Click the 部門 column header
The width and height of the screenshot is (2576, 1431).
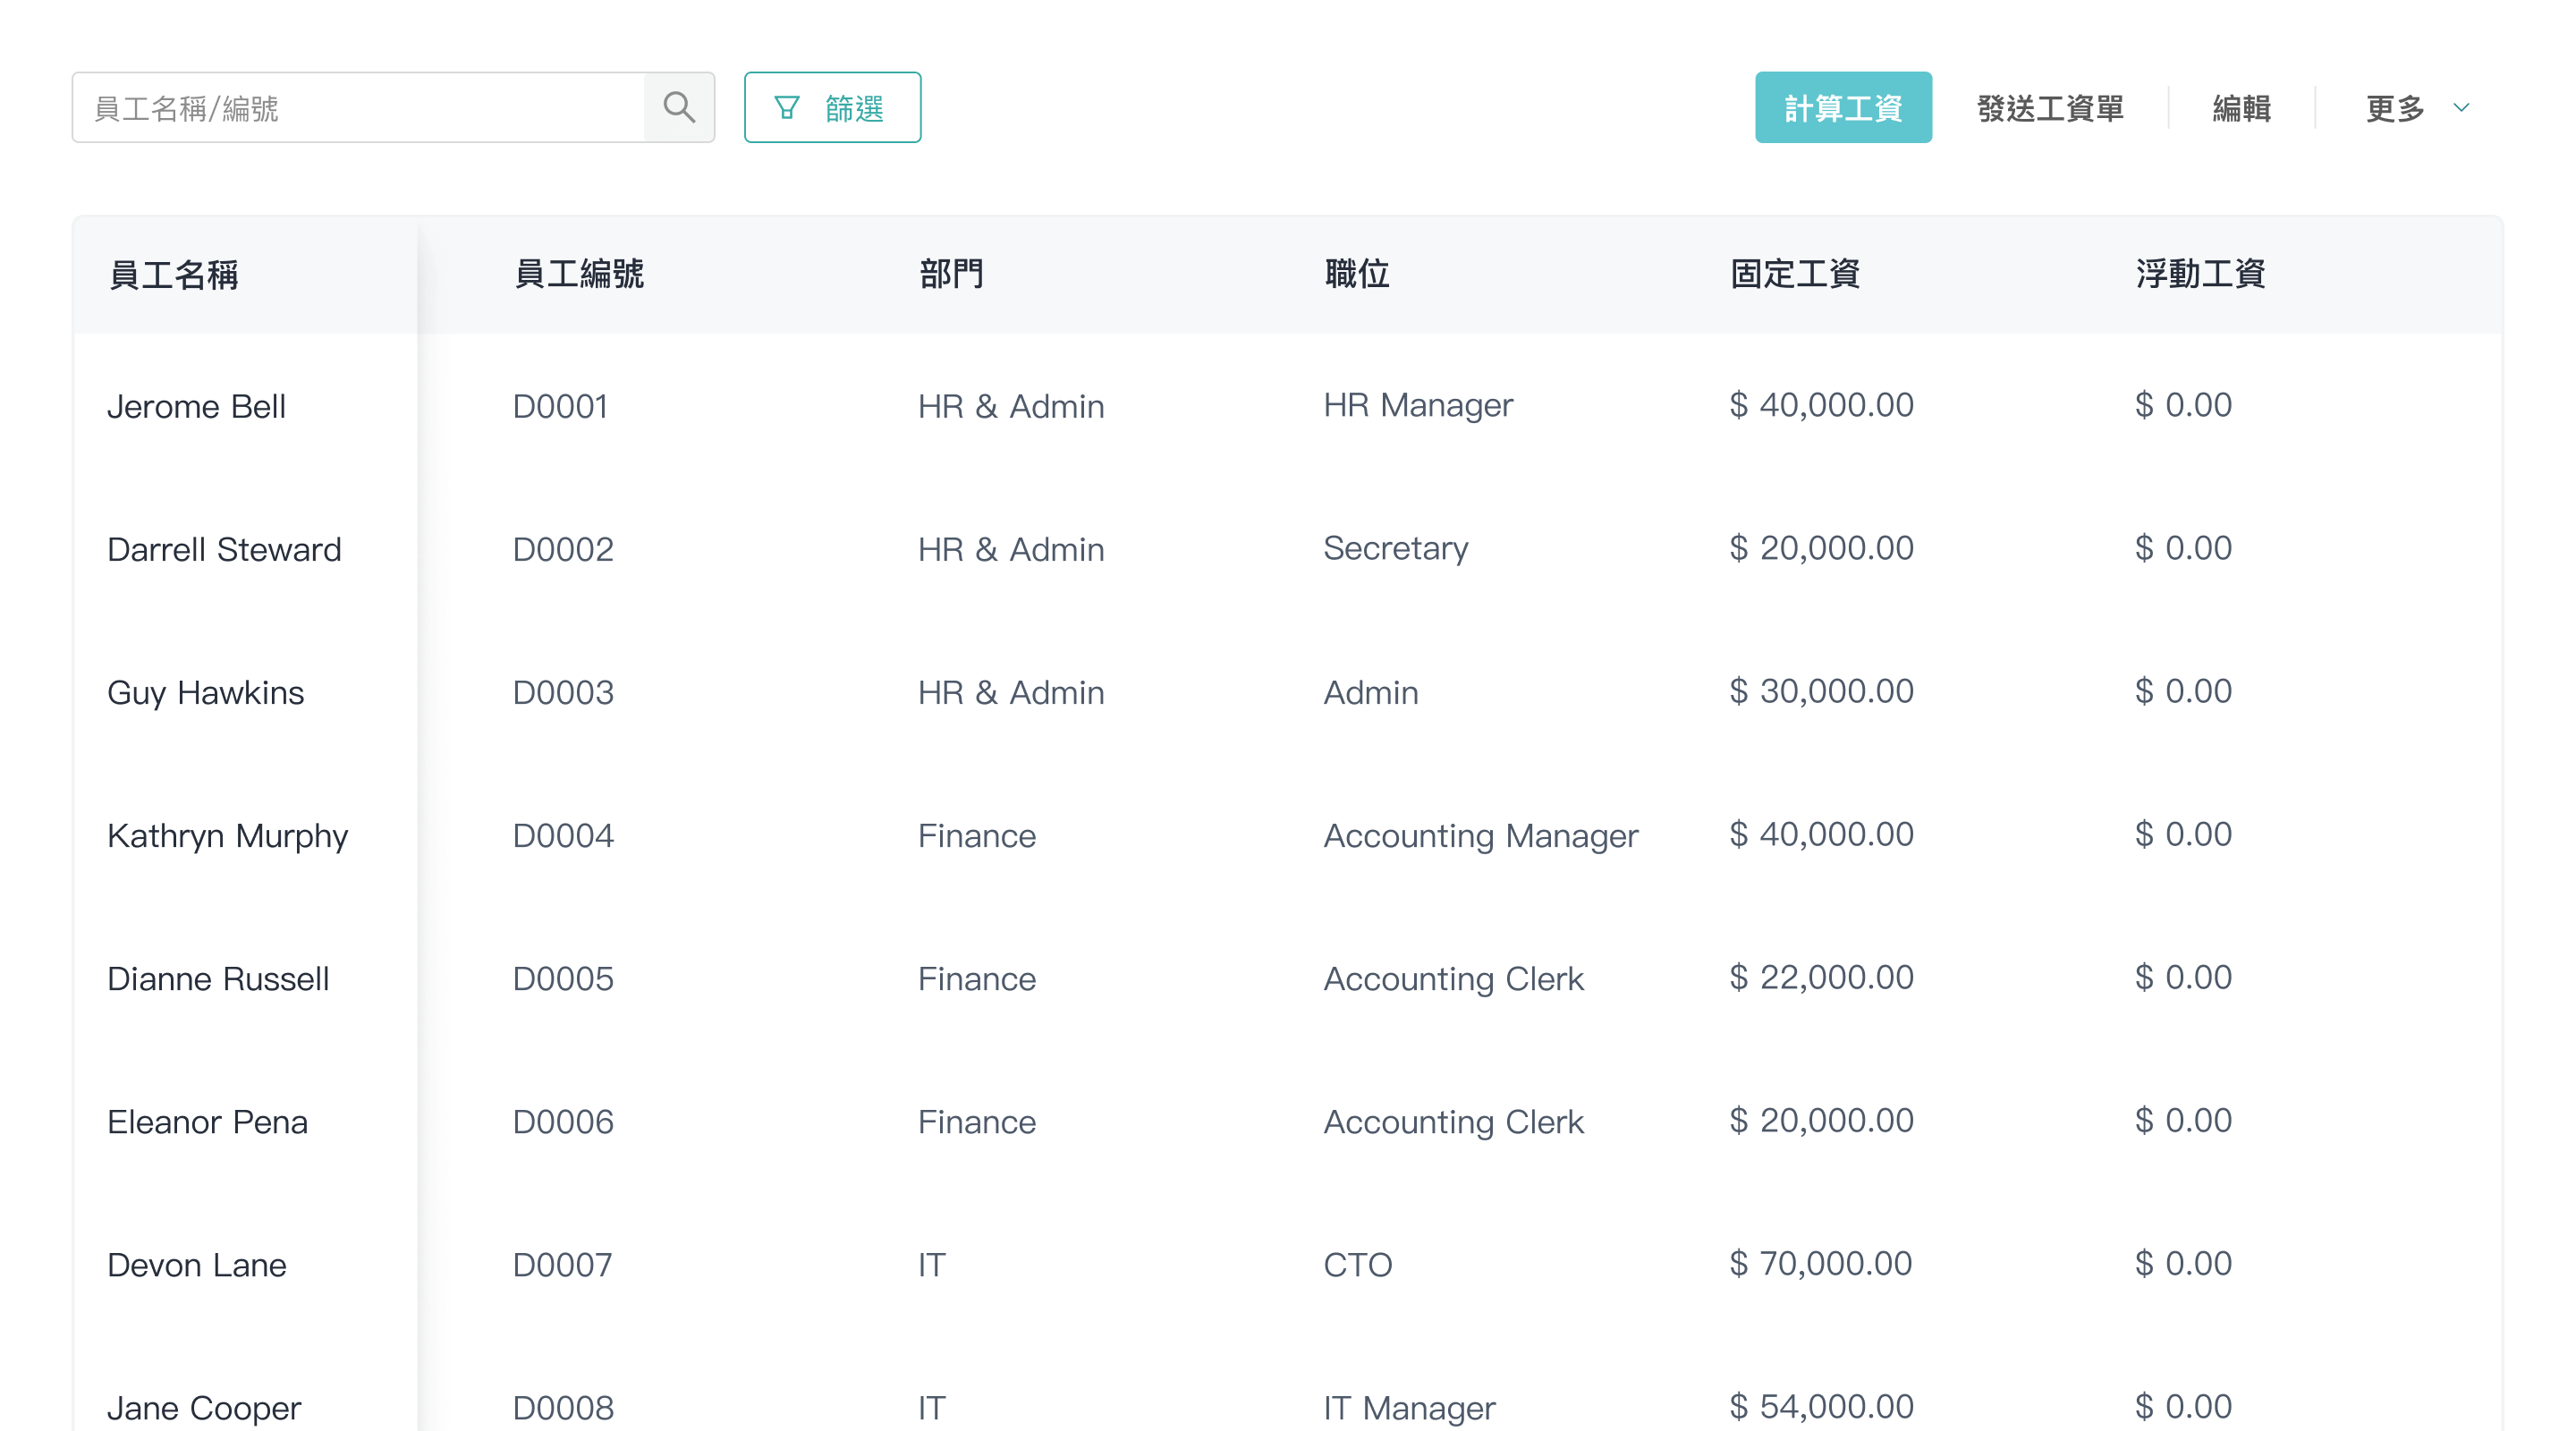pyautogui.click(x=951, y=274)
